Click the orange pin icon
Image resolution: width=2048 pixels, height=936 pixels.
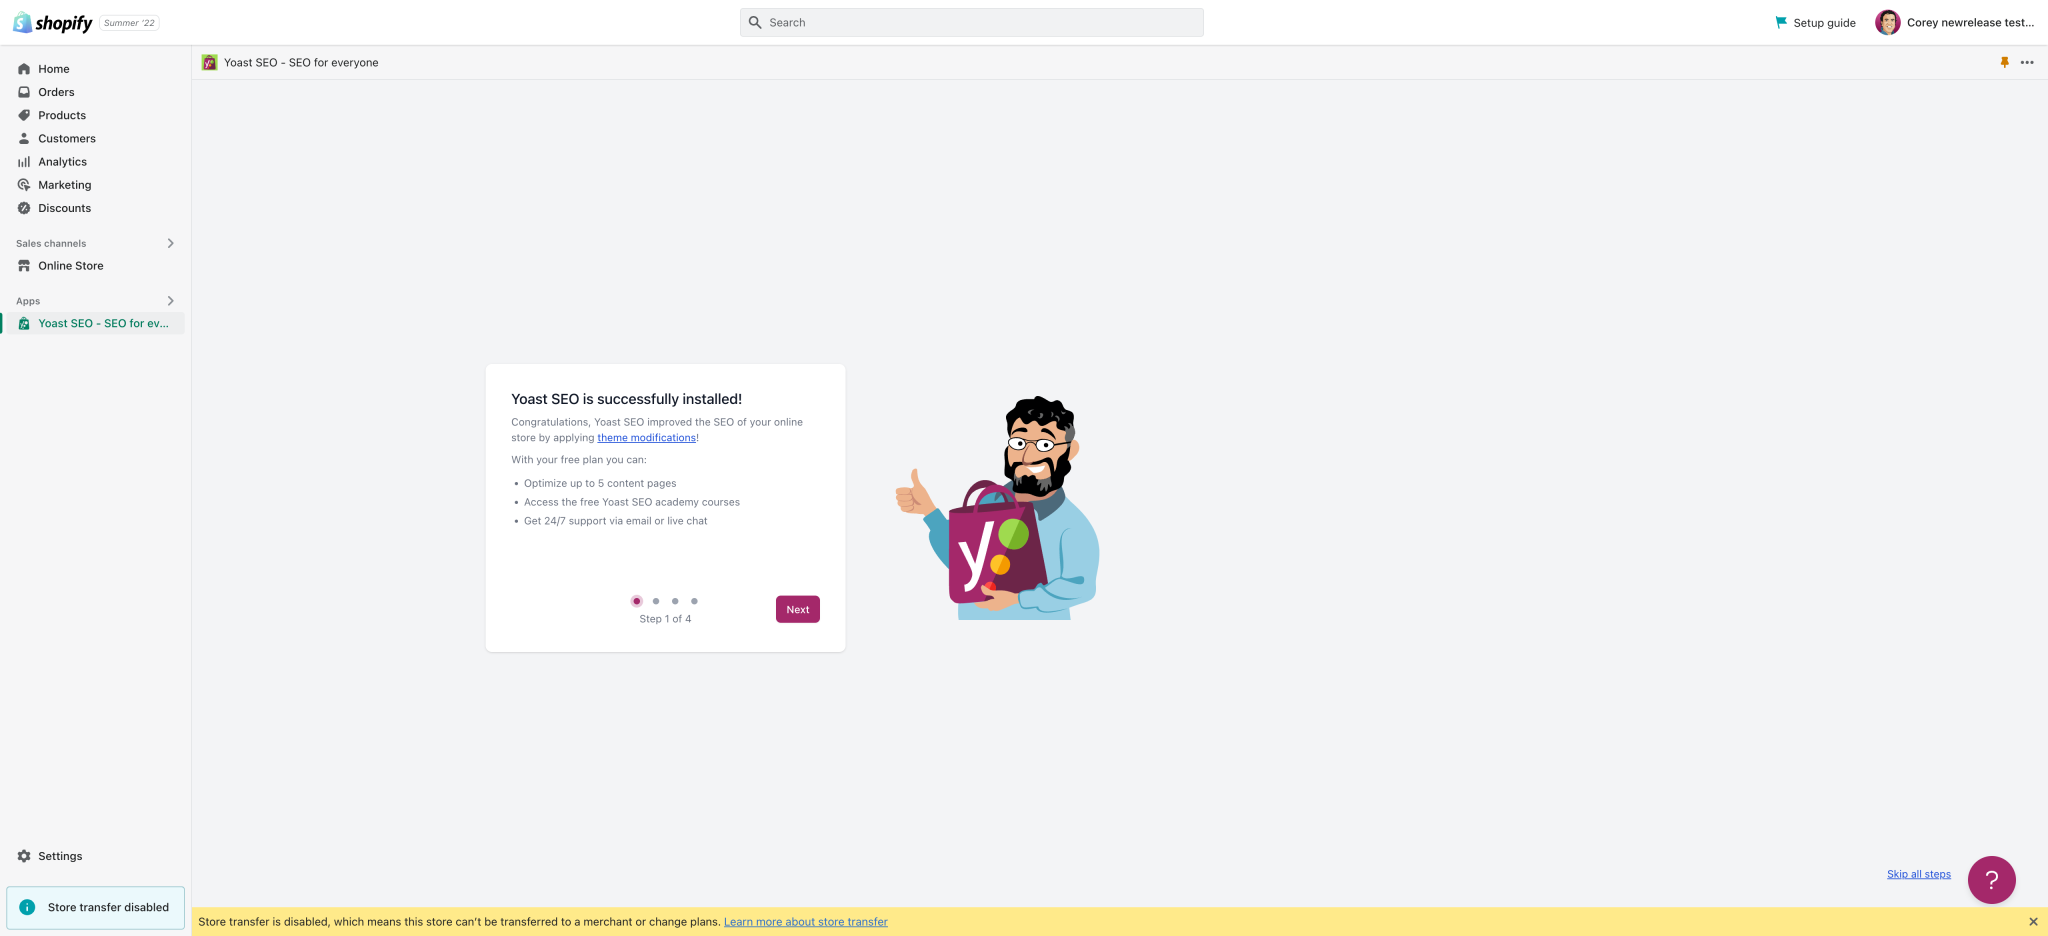point(2004,62)
